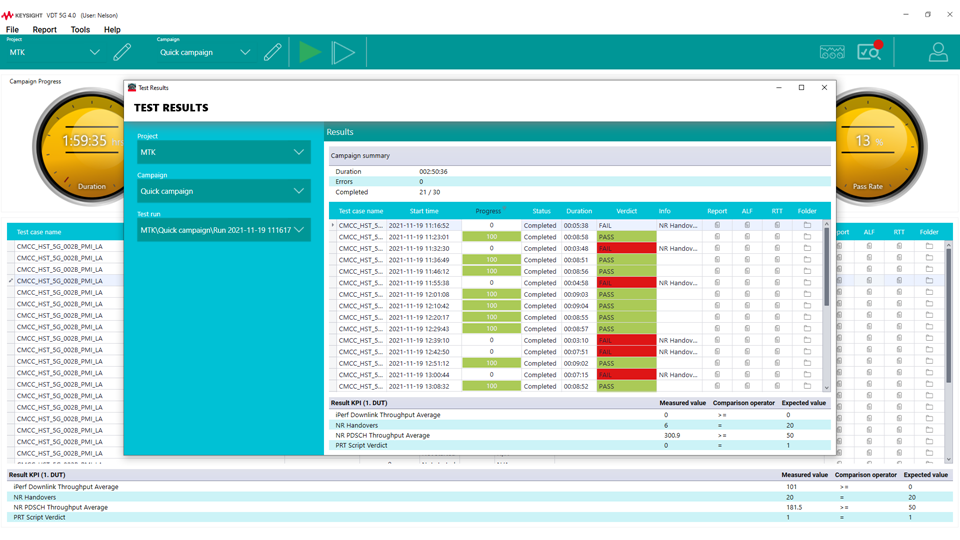Open the folder icon for the 11:23:01 test
This screenshot has width=960, height=540.
[x=807, y=237]
